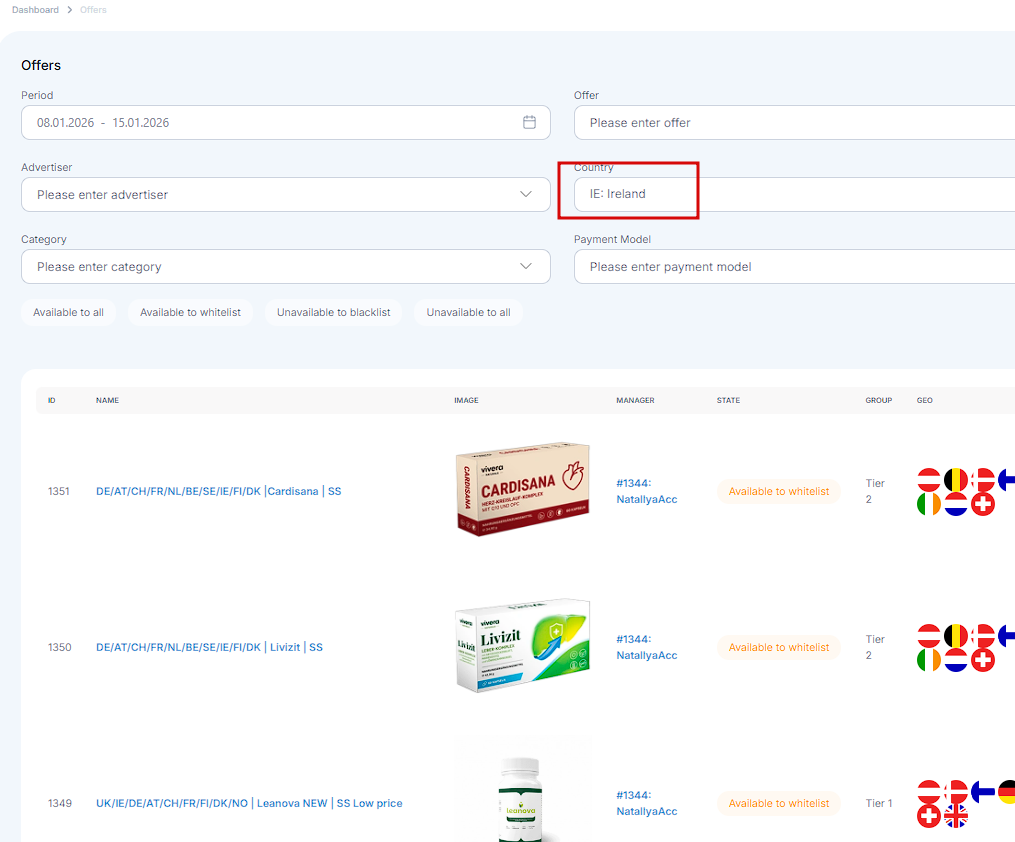
Task: Select the Available to whitelist filter chip
Action: [x=190, y=312]
